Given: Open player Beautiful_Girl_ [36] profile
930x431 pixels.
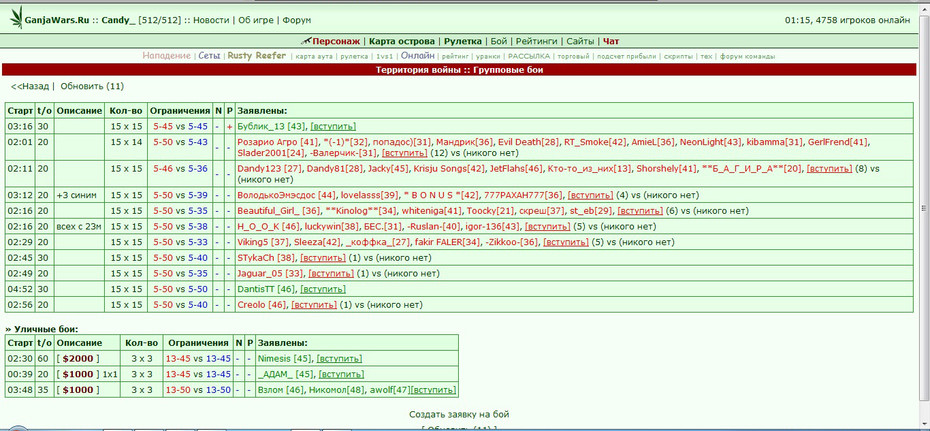Looking at the screenshot, I should pyautogui.click(x=279, y=210).
